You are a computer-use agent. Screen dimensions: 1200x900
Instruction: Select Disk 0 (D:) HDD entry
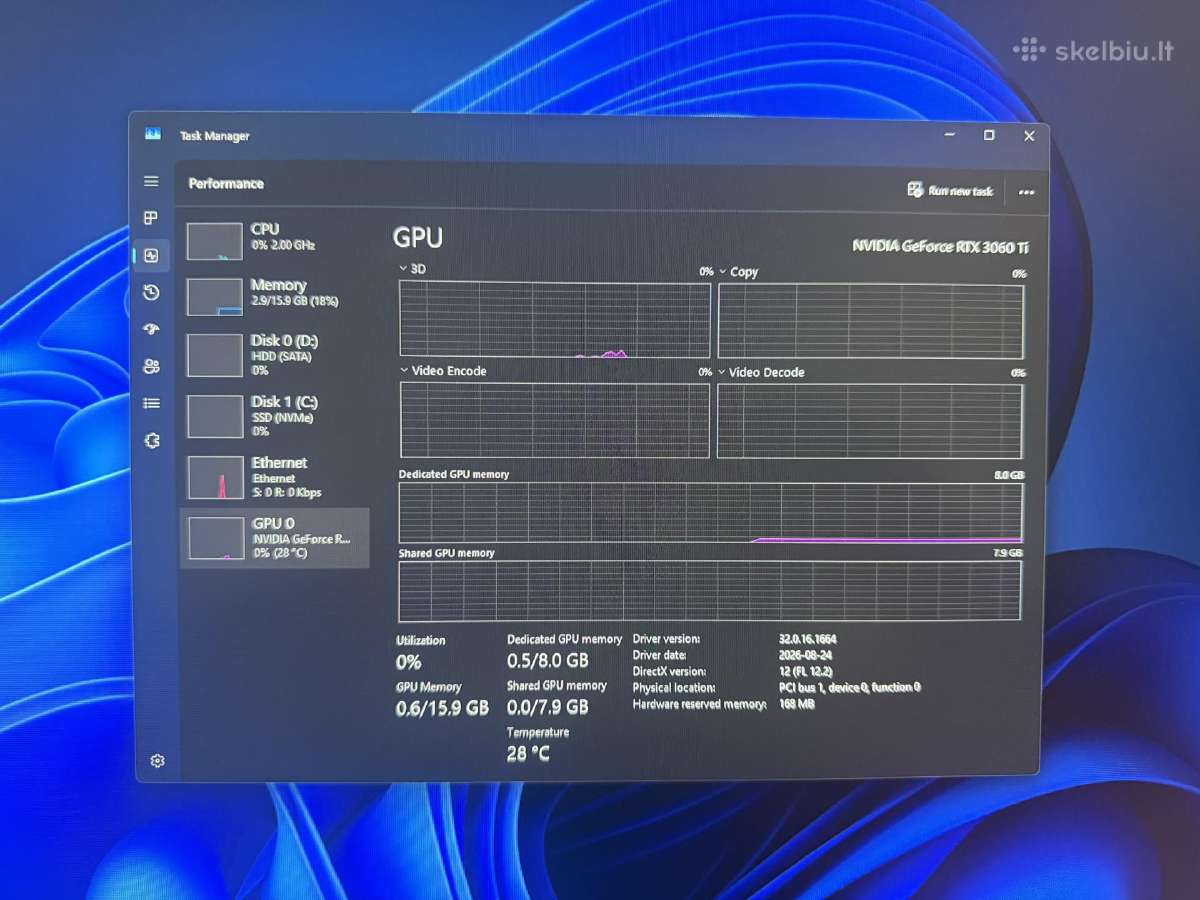coord(275,355)
